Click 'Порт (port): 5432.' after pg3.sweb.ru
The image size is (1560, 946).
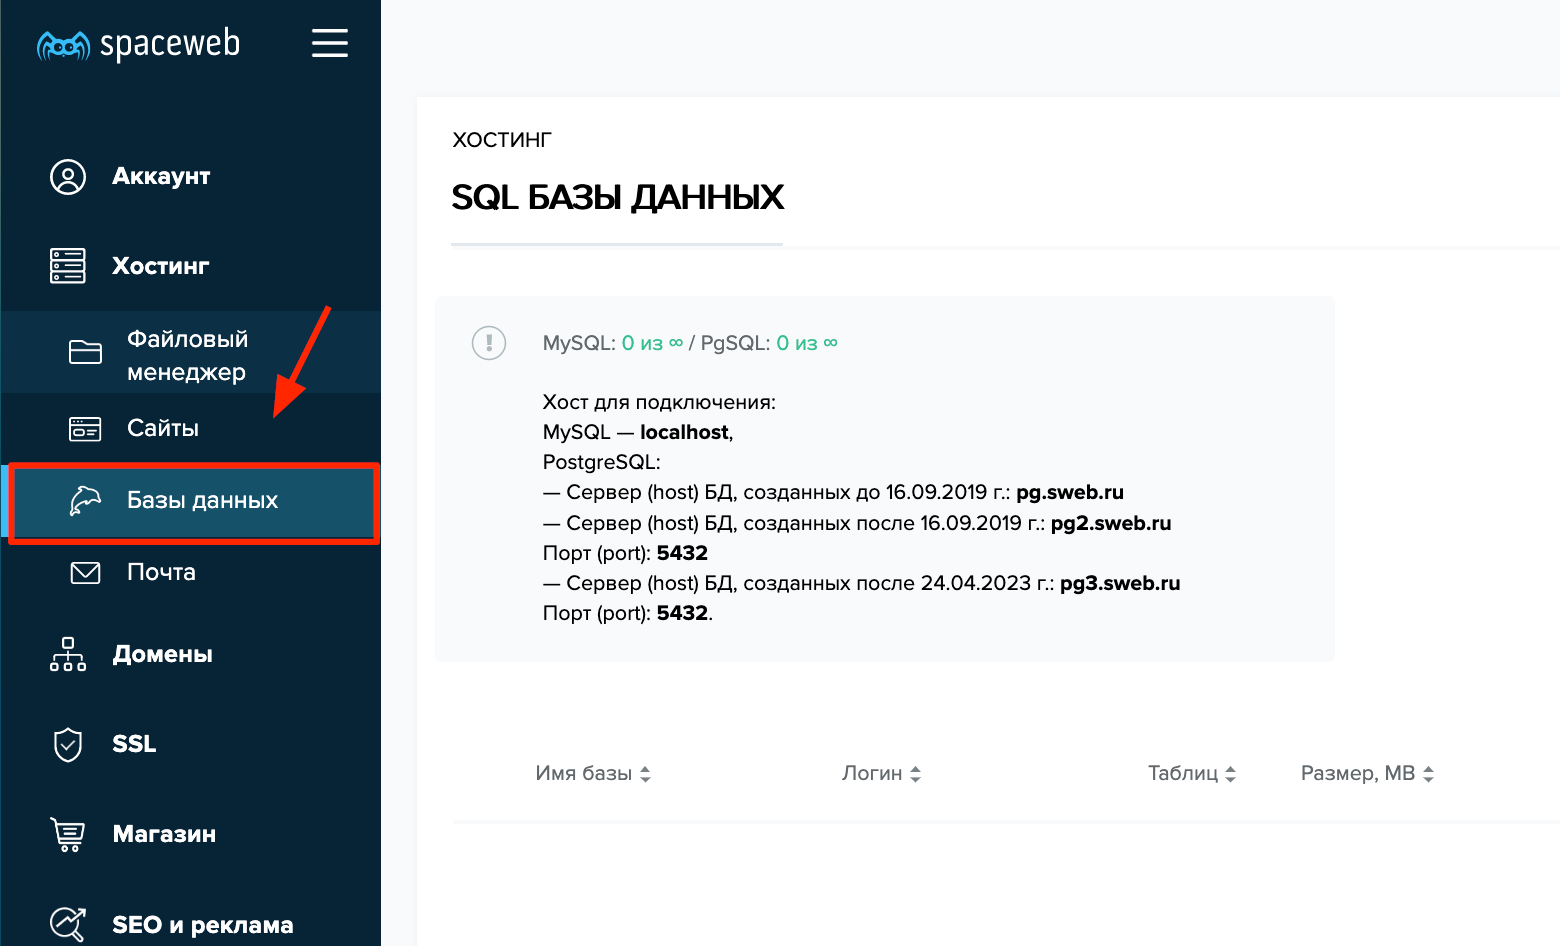pos(628,613)
